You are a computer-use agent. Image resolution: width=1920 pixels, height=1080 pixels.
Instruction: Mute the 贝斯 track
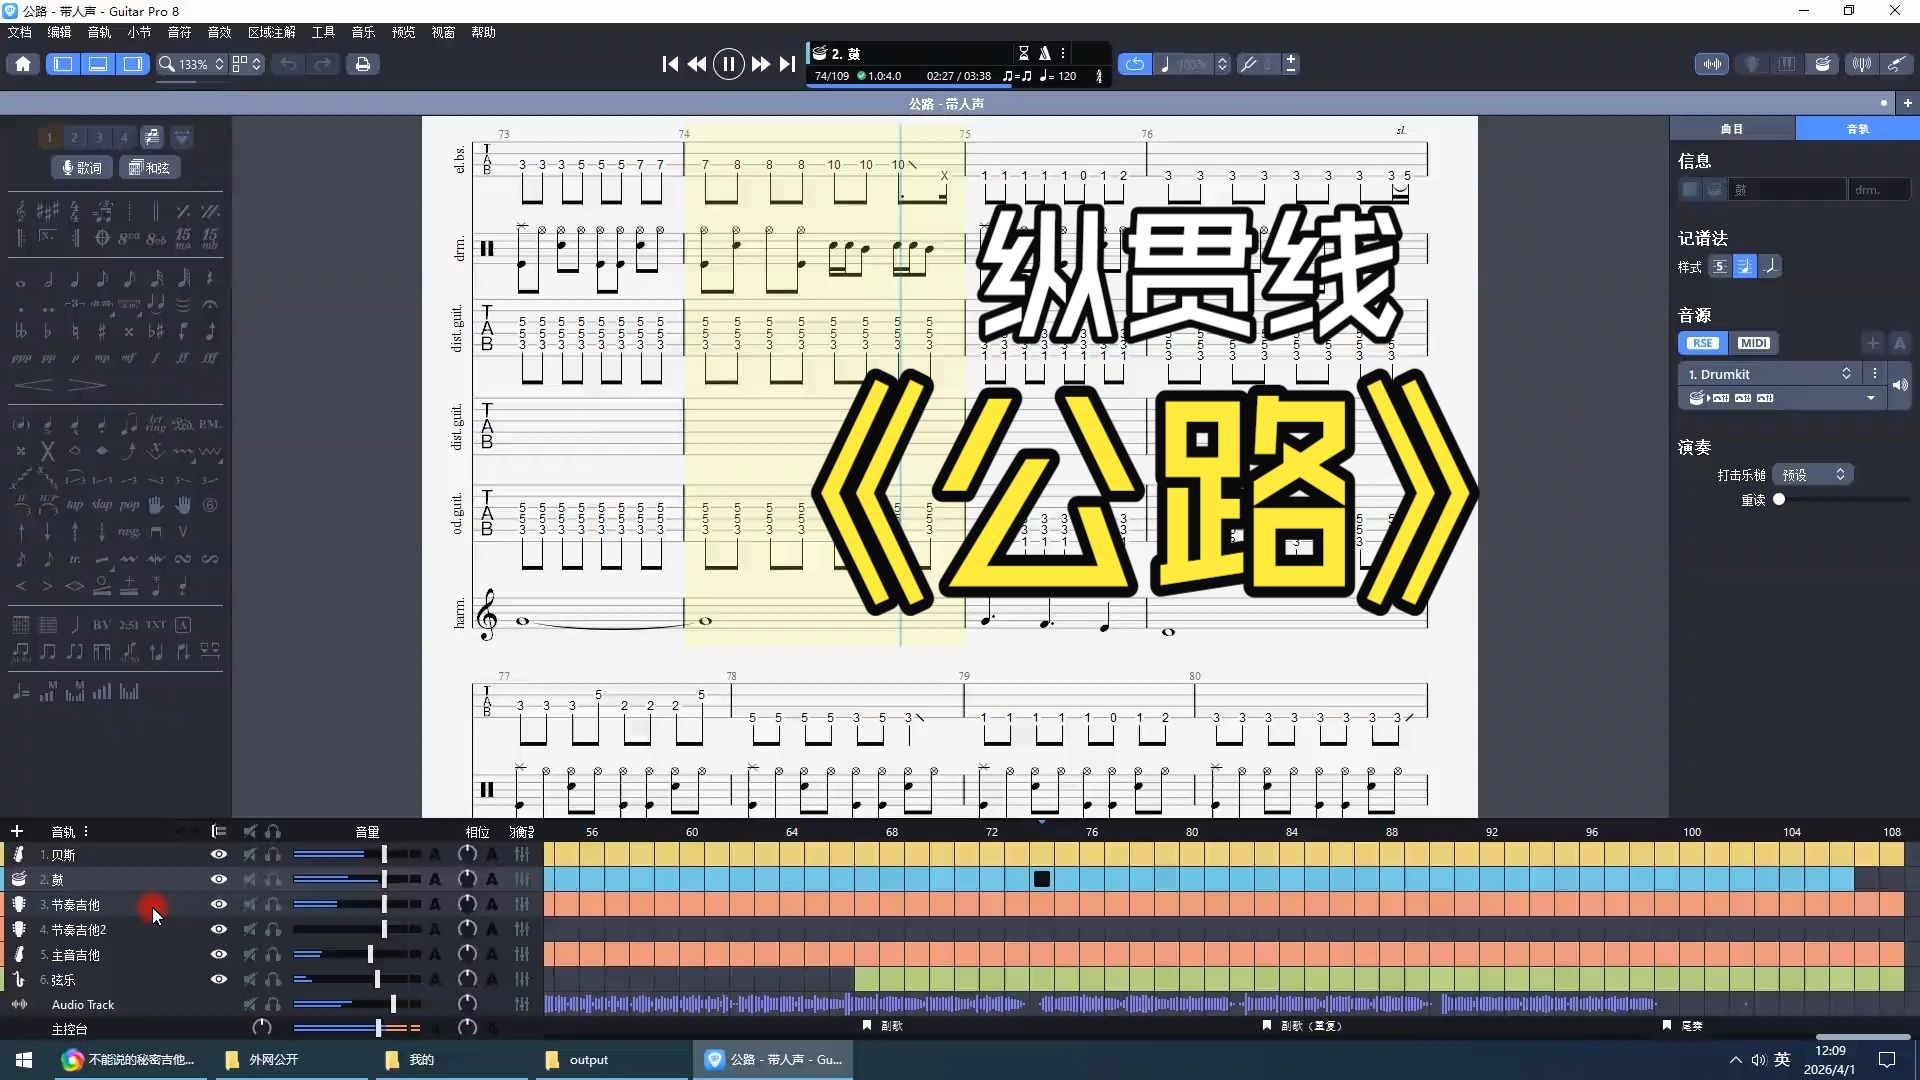250,855
